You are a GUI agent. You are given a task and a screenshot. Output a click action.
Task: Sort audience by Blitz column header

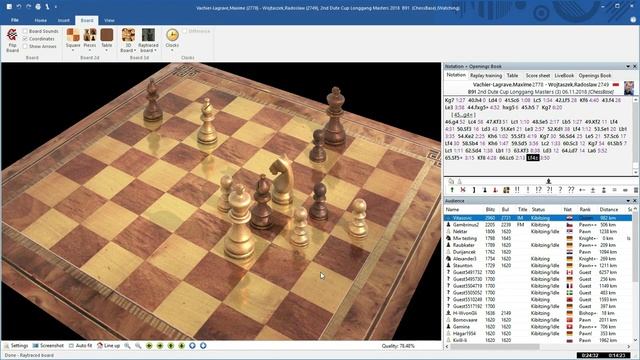490,209
